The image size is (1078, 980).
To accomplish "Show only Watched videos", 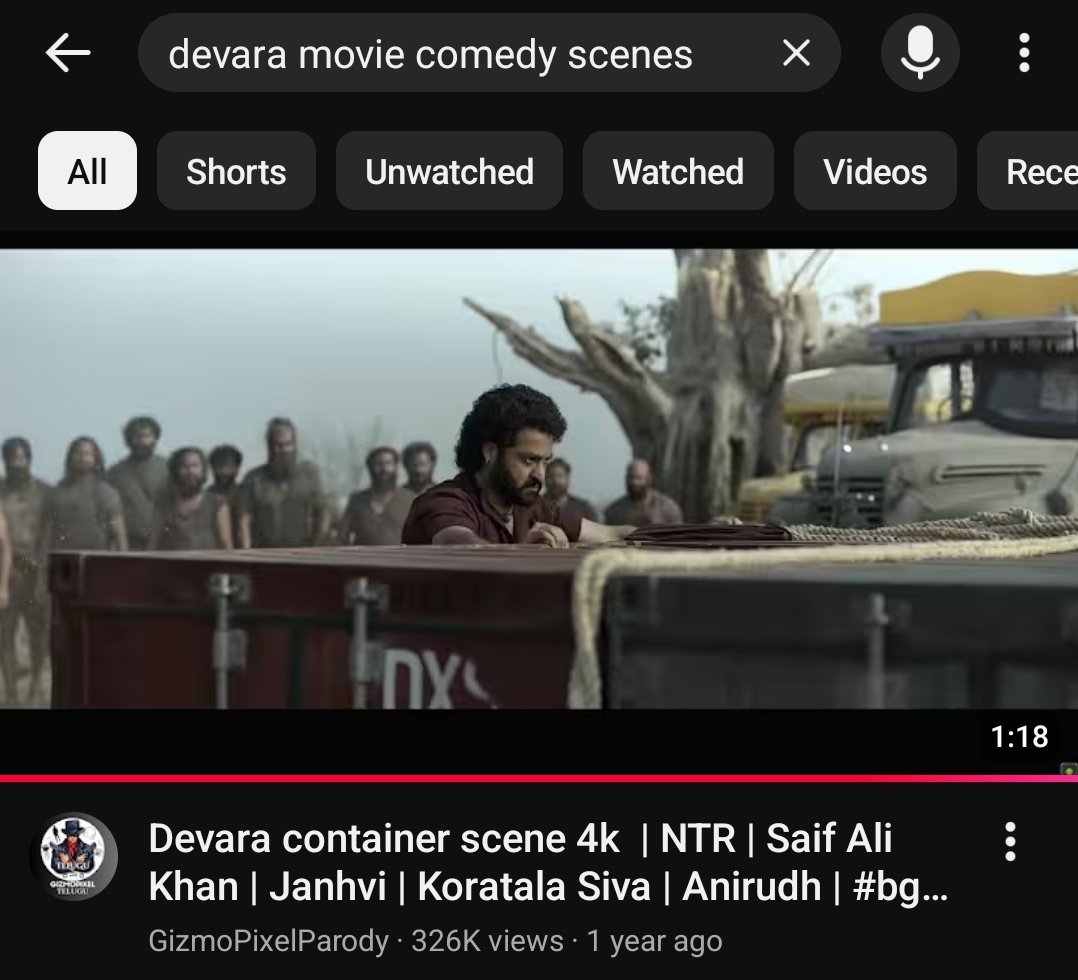I will click(678, 171).
